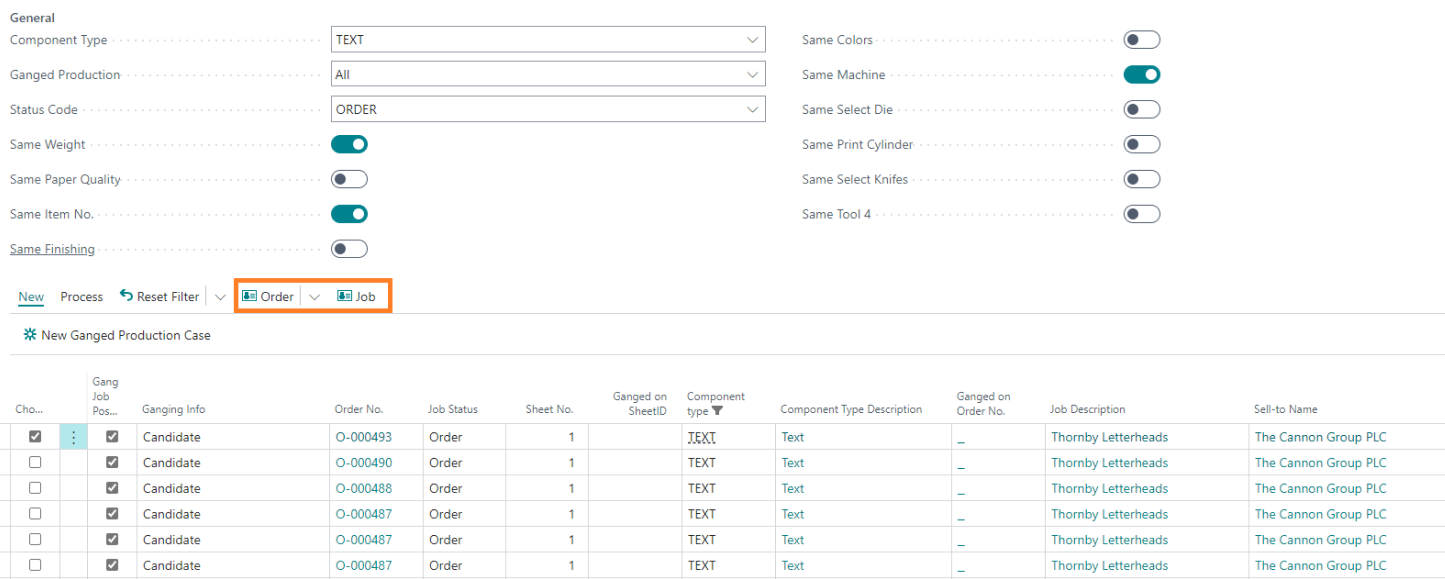Enable the Same Print Cylinder switch
The height and width of the screenshot is (579, 1445).
click(x=1142, y=145)
